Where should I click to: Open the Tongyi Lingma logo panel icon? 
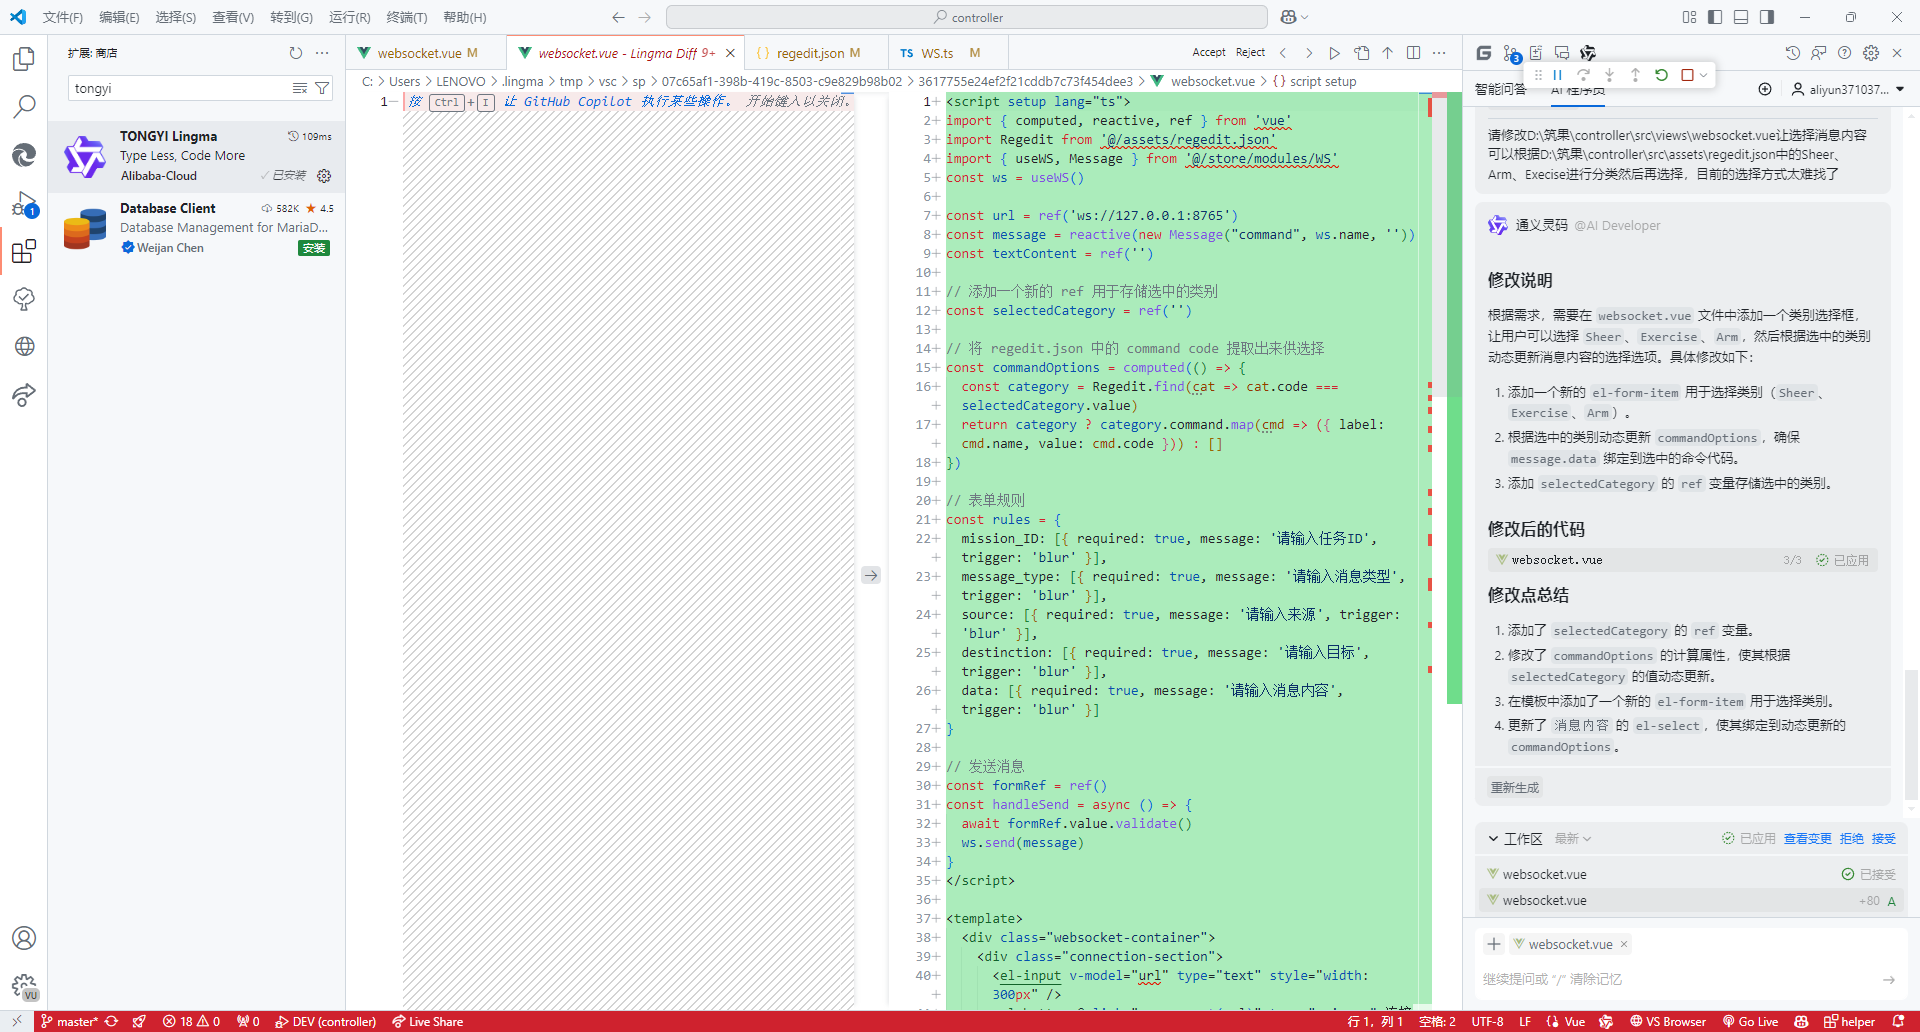[1588, 53]
